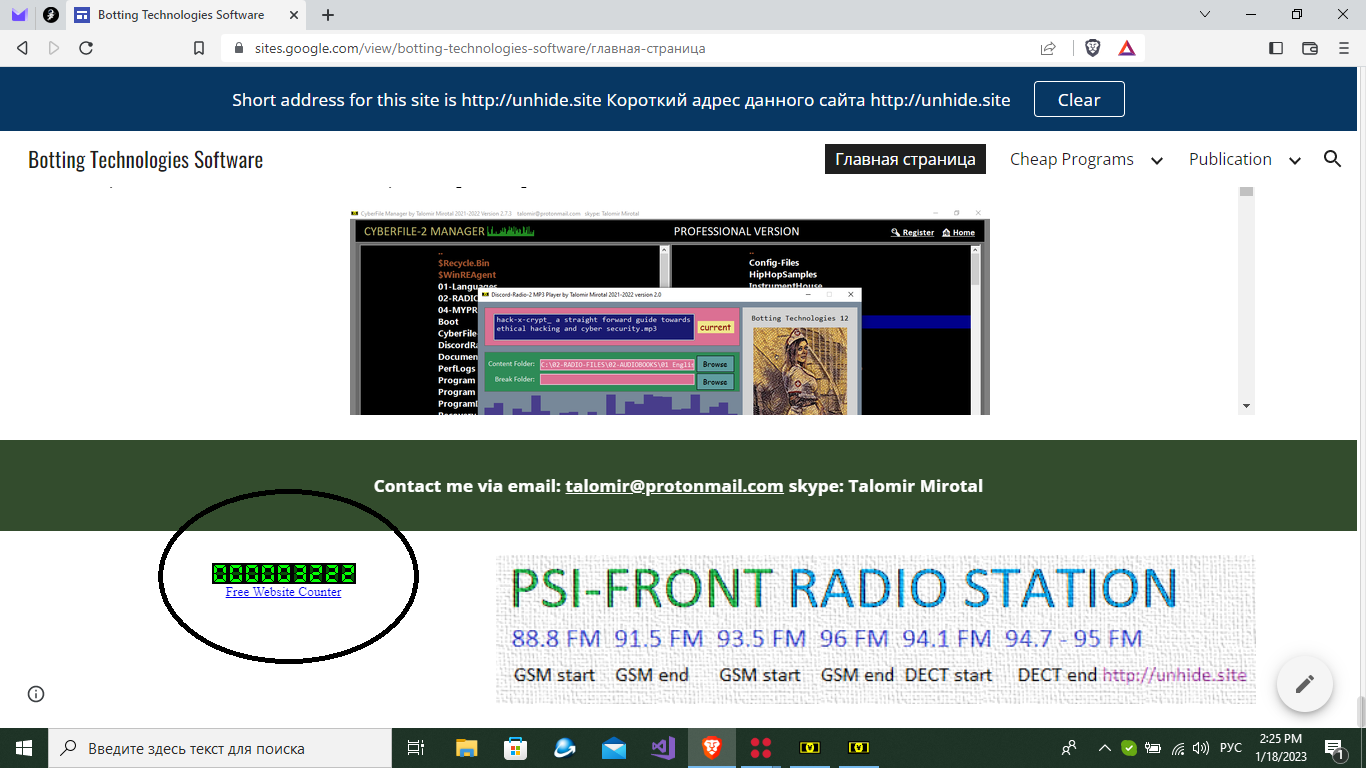The width and height of the screenshot is (1366, 768).
Task: Expand the Cheap Programs submenu chevron
Action: pos(1157,160)
